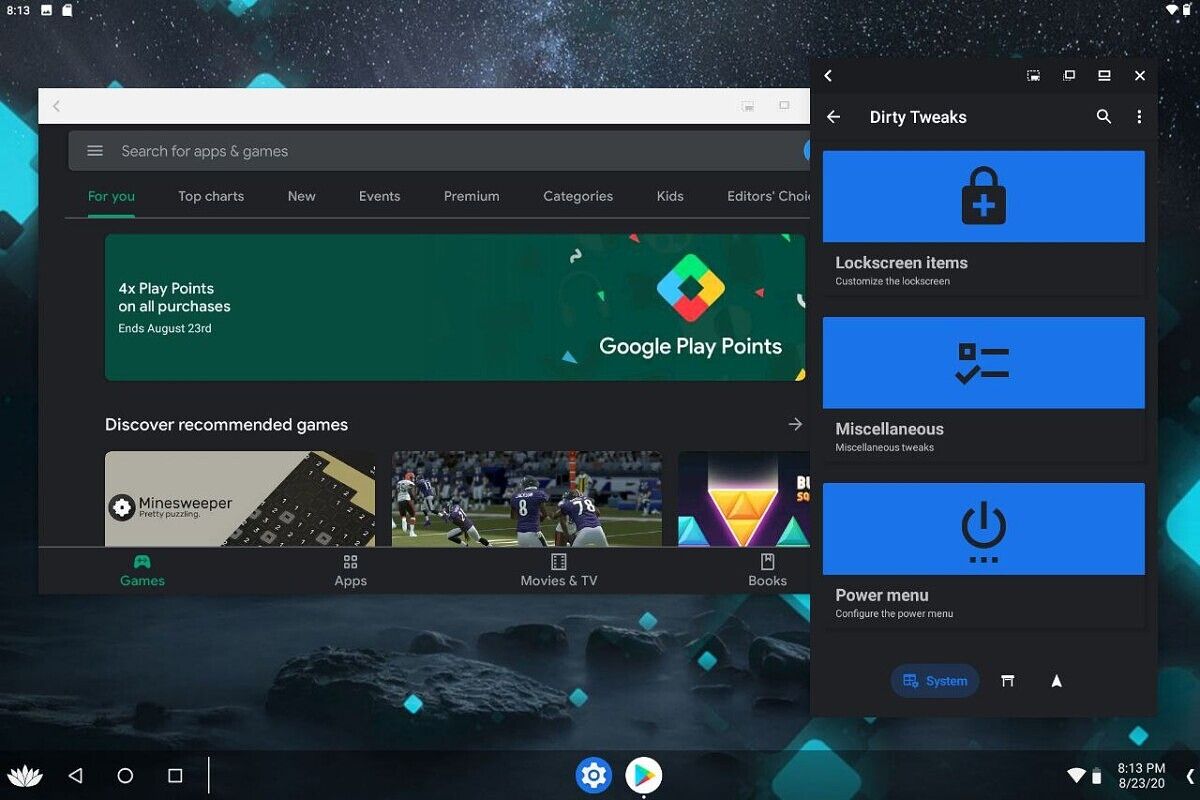Open recent apps with the square button
The height and width of the screenshot is (800, 1200).
pyautogui.click(x=175, y=776)
